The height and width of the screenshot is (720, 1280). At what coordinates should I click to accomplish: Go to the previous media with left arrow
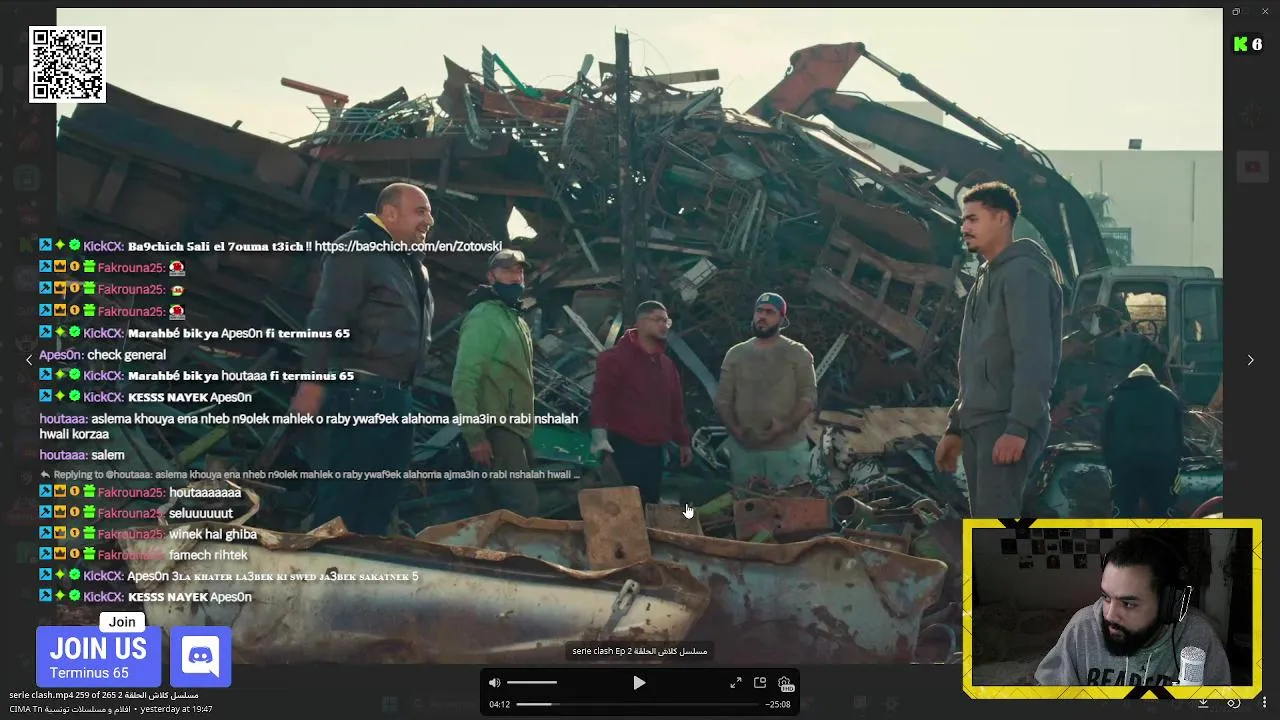tap(29, 360)
